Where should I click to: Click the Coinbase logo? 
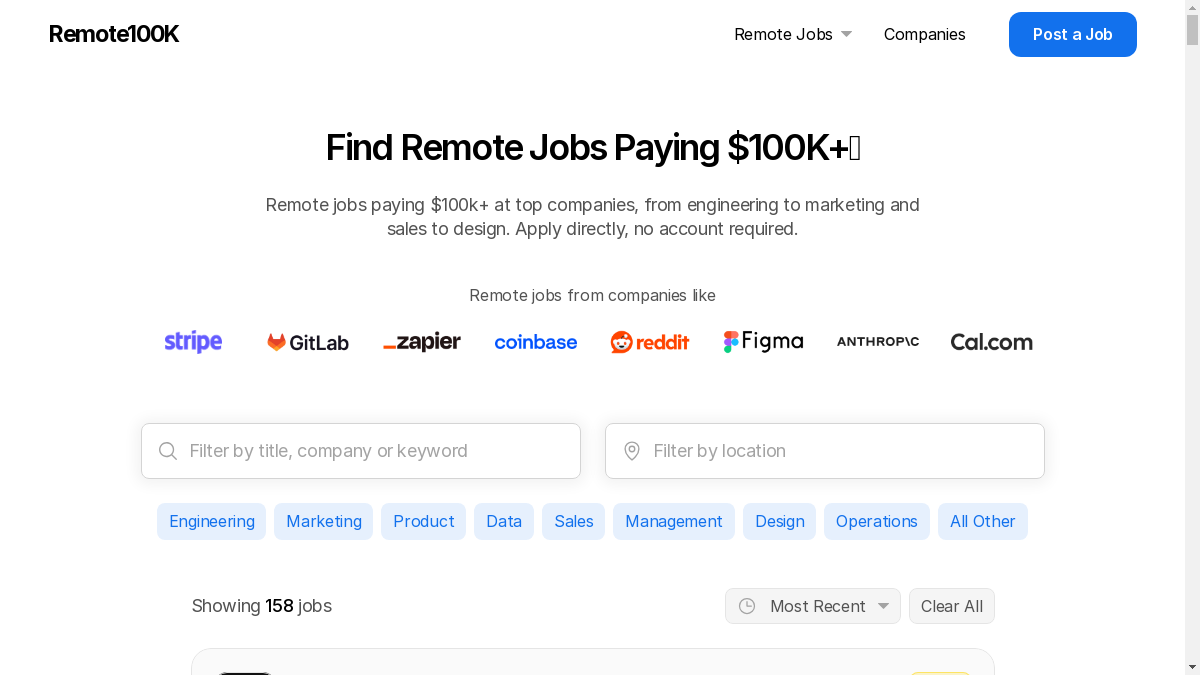pyautogui.click(x=536, y=342)
